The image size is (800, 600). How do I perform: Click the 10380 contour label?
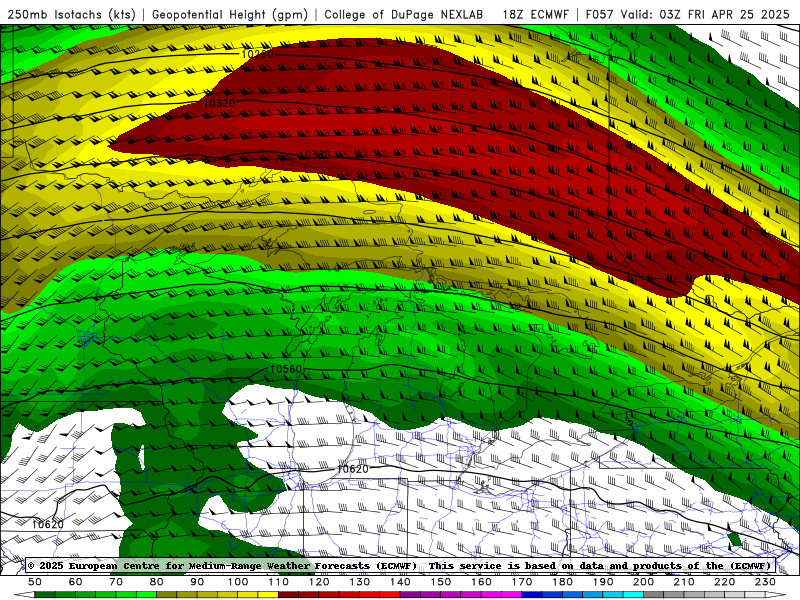point(314,154)
